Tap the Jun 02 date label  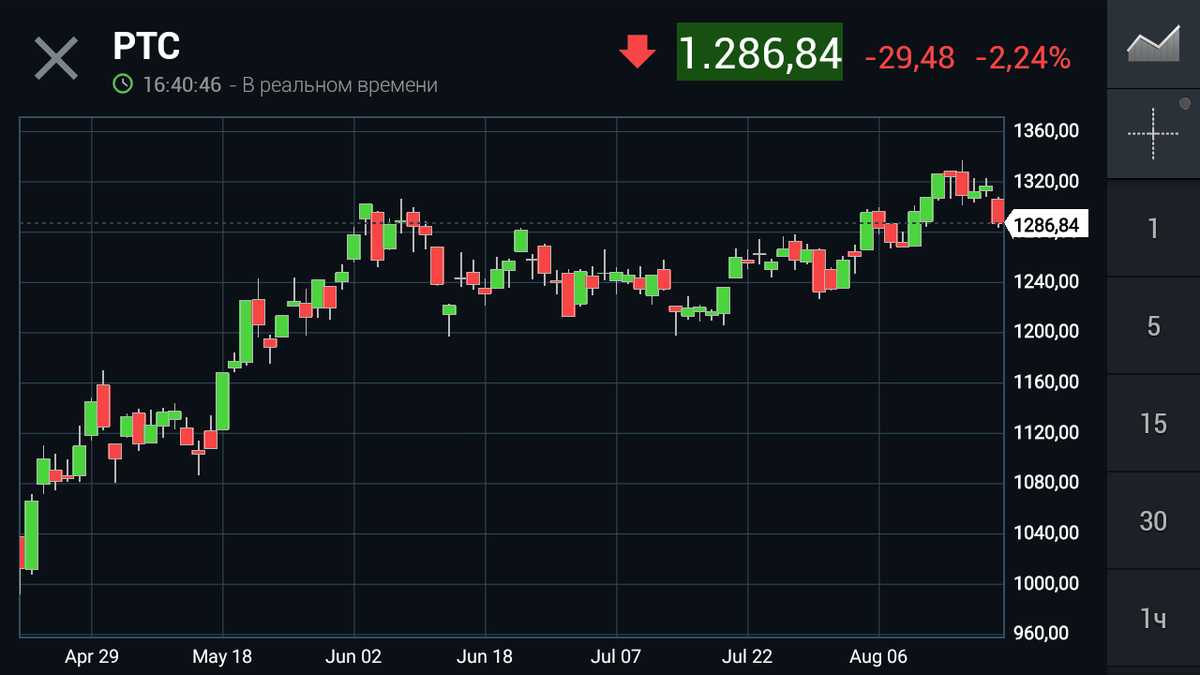point(354,657)
